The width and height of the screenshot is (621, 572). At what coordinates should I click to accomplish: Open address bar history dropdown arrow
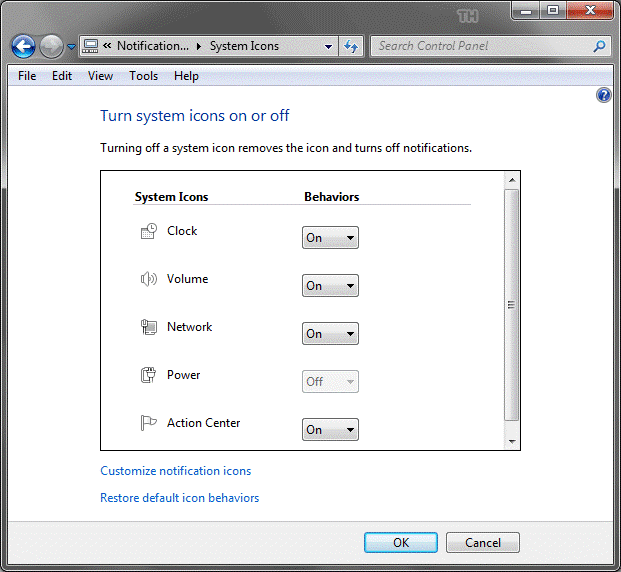[x=328, y=47]
